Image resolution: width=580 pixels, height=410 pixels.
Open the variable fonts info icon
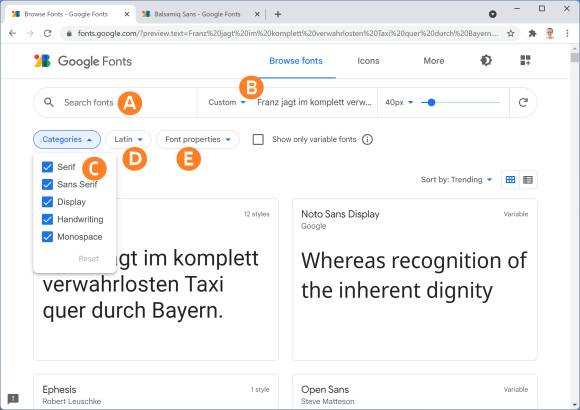[367, 140]
